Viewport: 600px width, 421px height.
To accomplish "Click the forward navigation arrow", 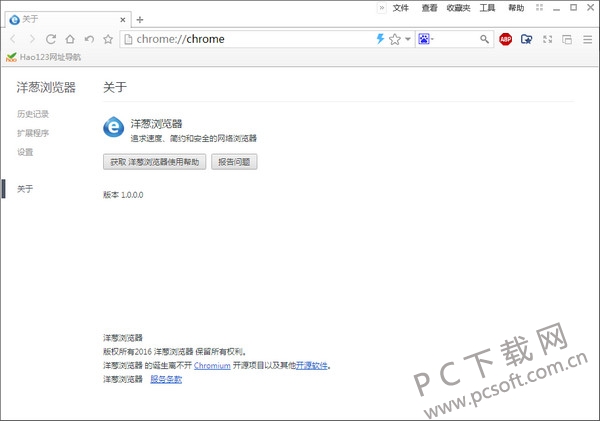I will pyautogui.click(x=32, y=39).
